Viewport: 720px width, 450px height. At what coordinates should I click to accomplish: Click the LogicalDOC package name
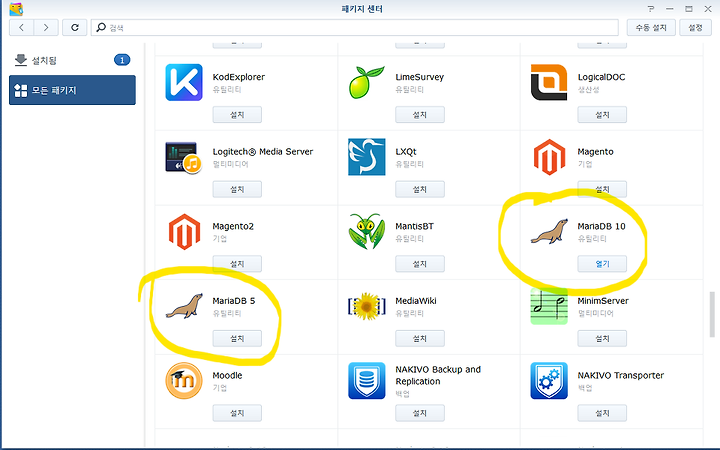click(601, 77)
